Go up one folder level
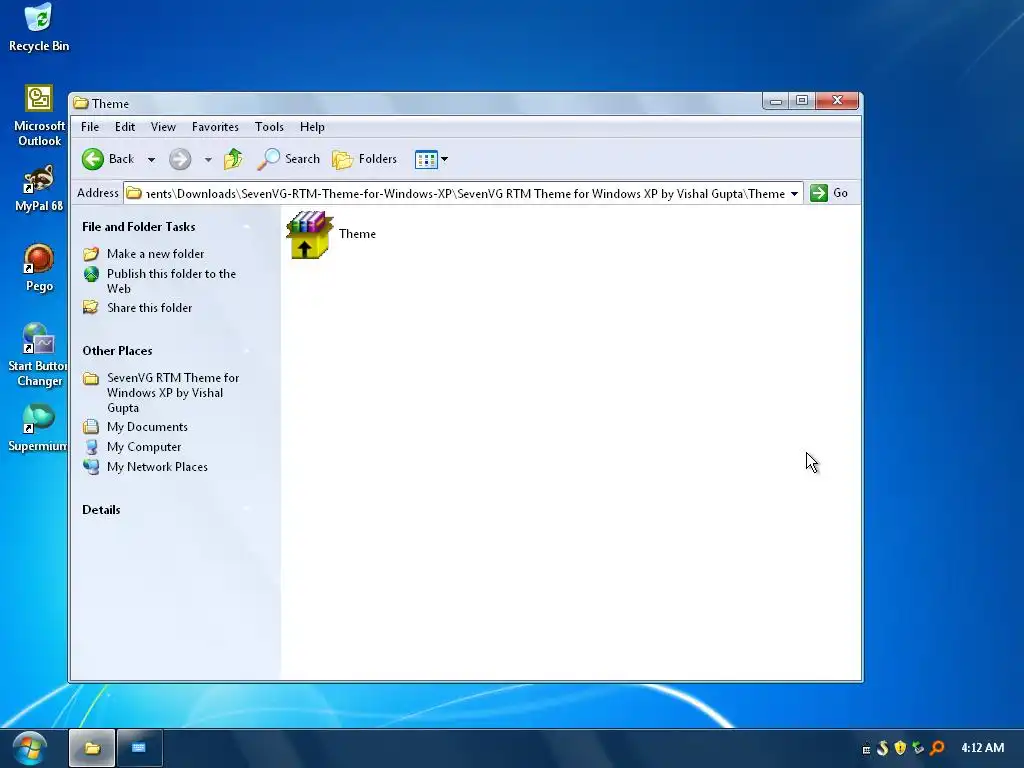 coord(233,159)
